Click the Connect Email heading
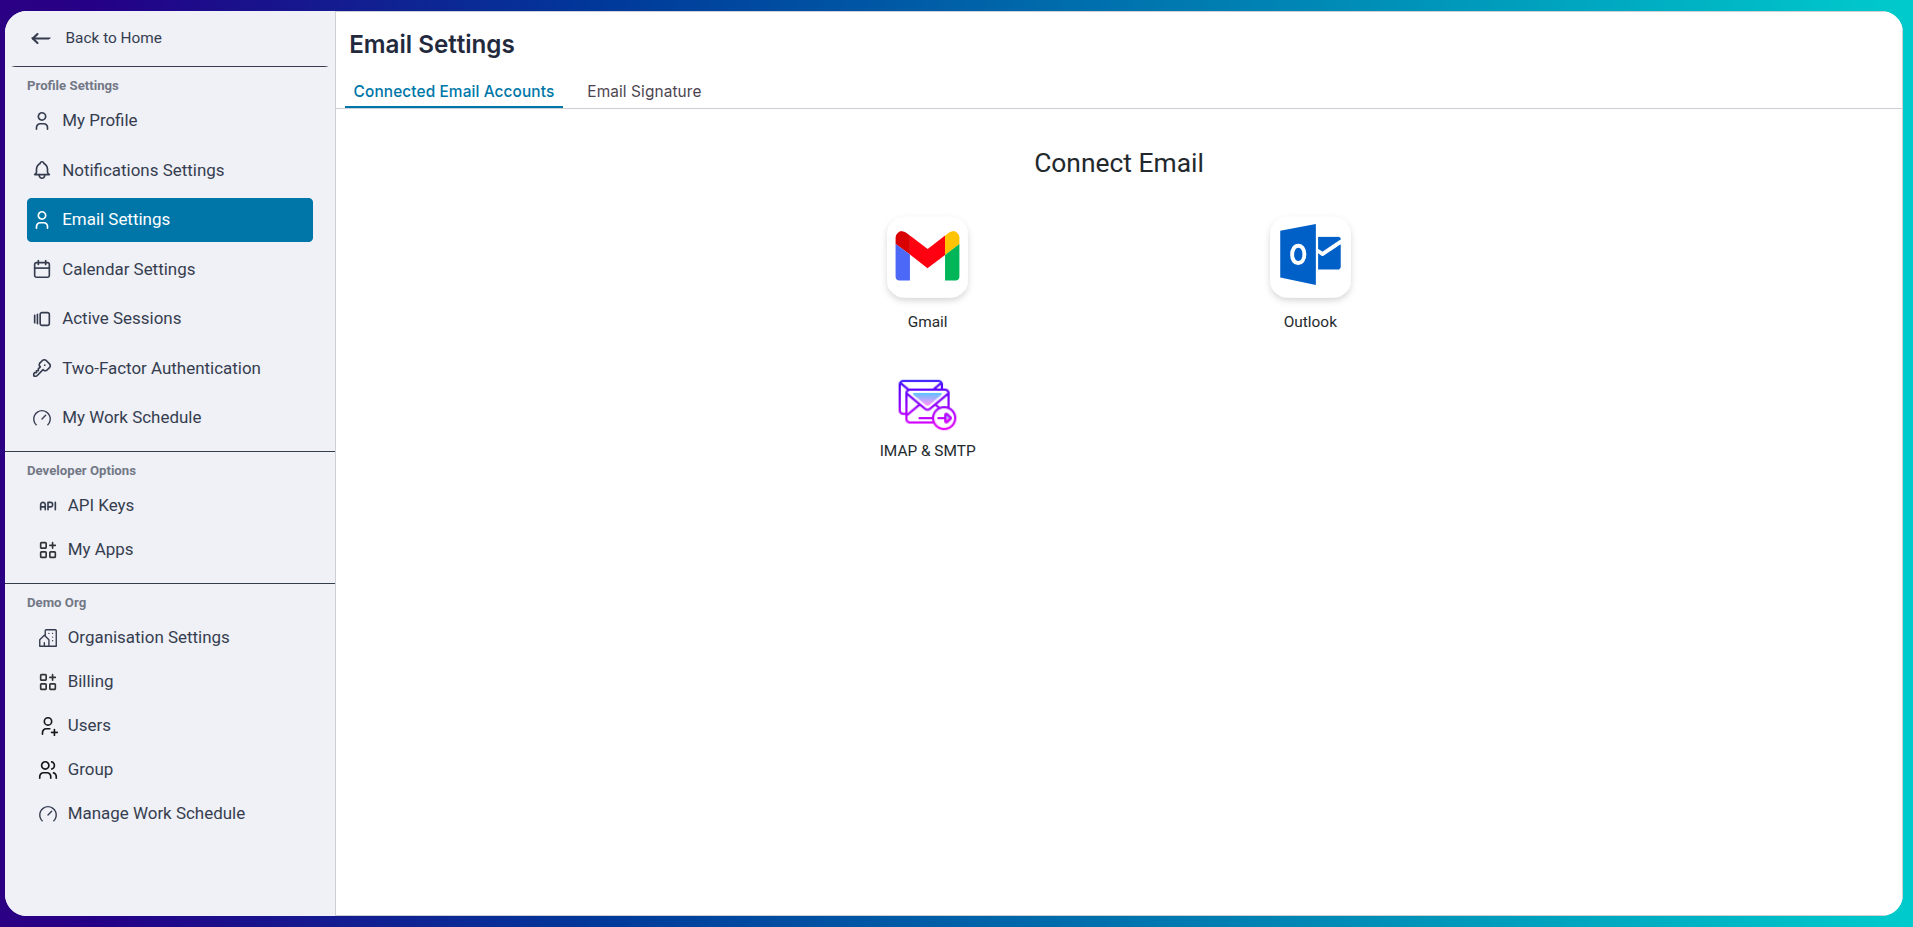The height and width of the screenshot is (927, 1913). [1118, 163]
